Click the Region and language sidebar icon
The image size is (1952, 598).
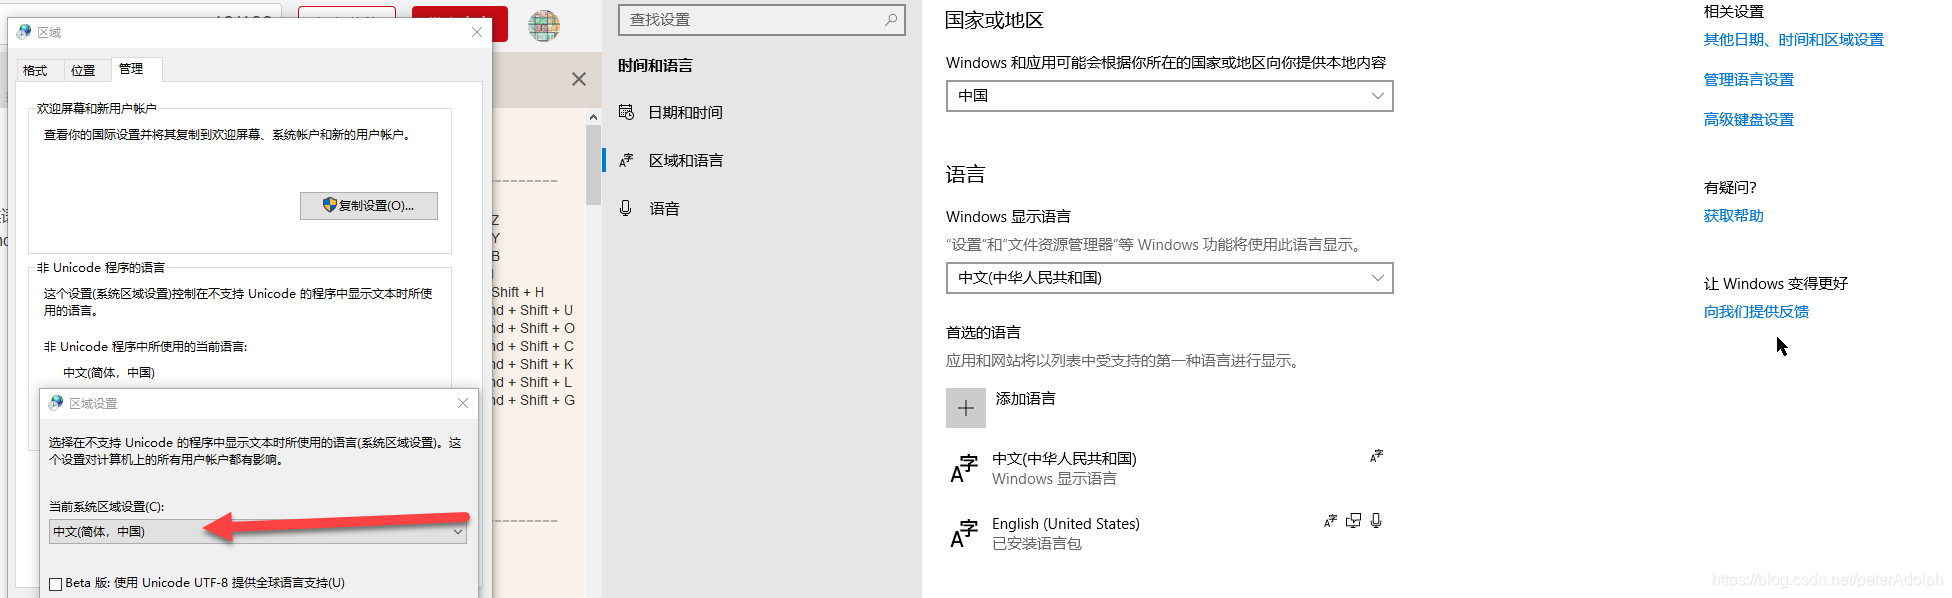pos(626,160)
